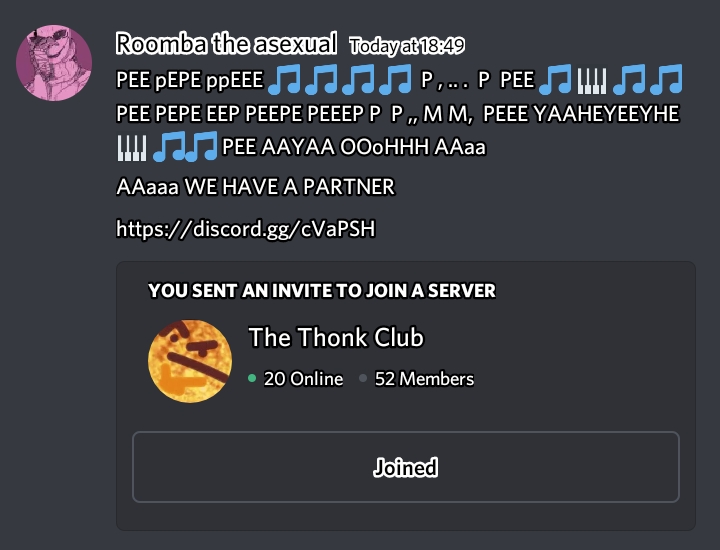Click the first music note emoji after ppEEE
This screenshot has width=720, height=550.
click(284, 79)
